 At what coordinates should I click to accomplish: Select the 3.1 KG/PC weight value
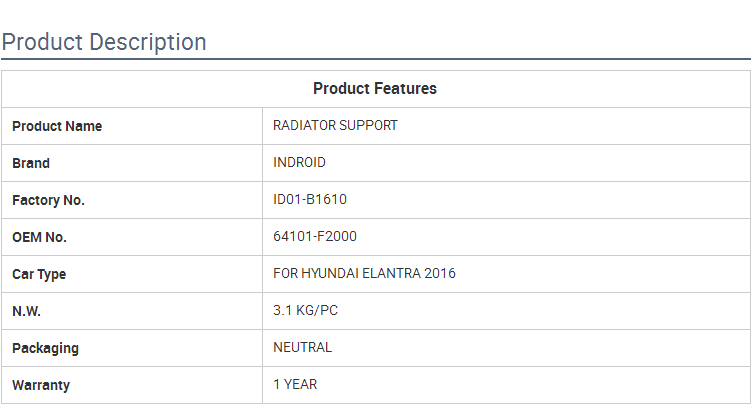click(305, 311)
